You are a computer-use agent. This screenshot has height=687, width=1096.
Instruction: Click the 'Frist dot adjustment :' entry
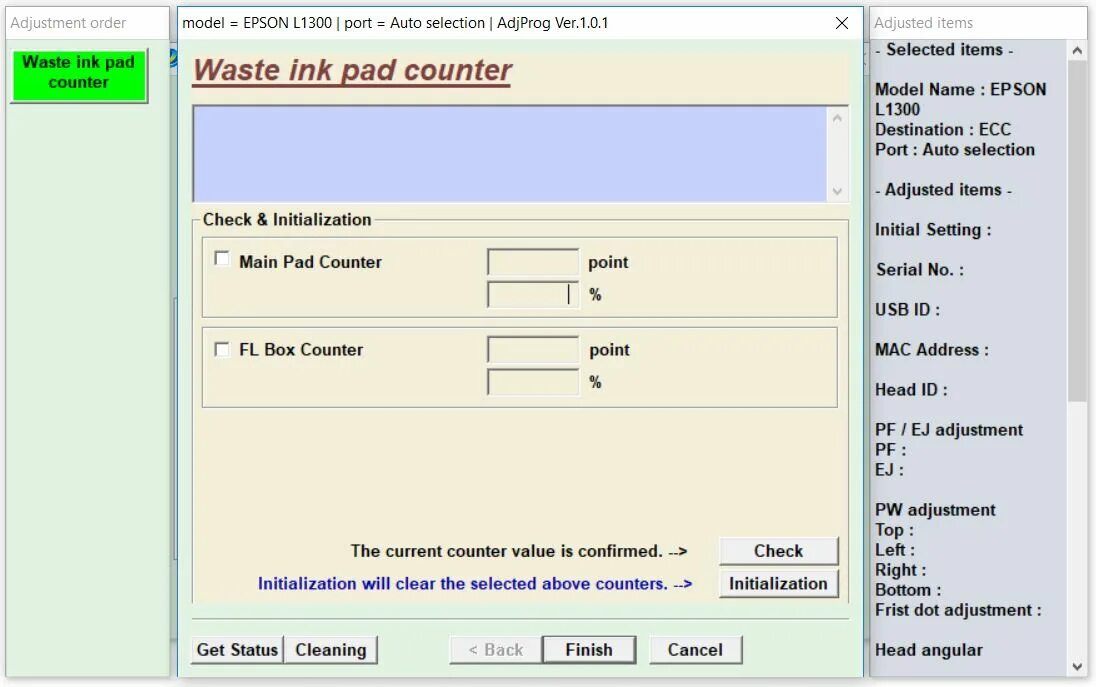point(958,610)
